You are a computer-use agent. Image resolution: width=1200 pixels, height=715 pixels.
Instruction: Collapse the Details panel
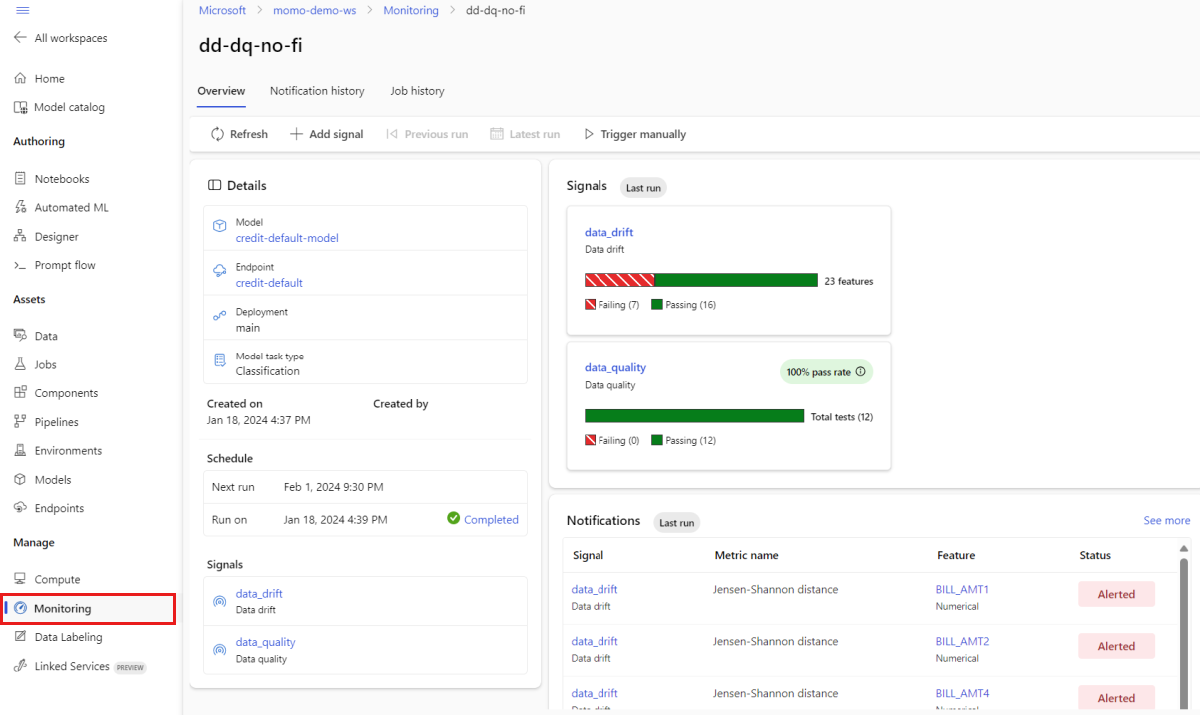click(214, 185)
